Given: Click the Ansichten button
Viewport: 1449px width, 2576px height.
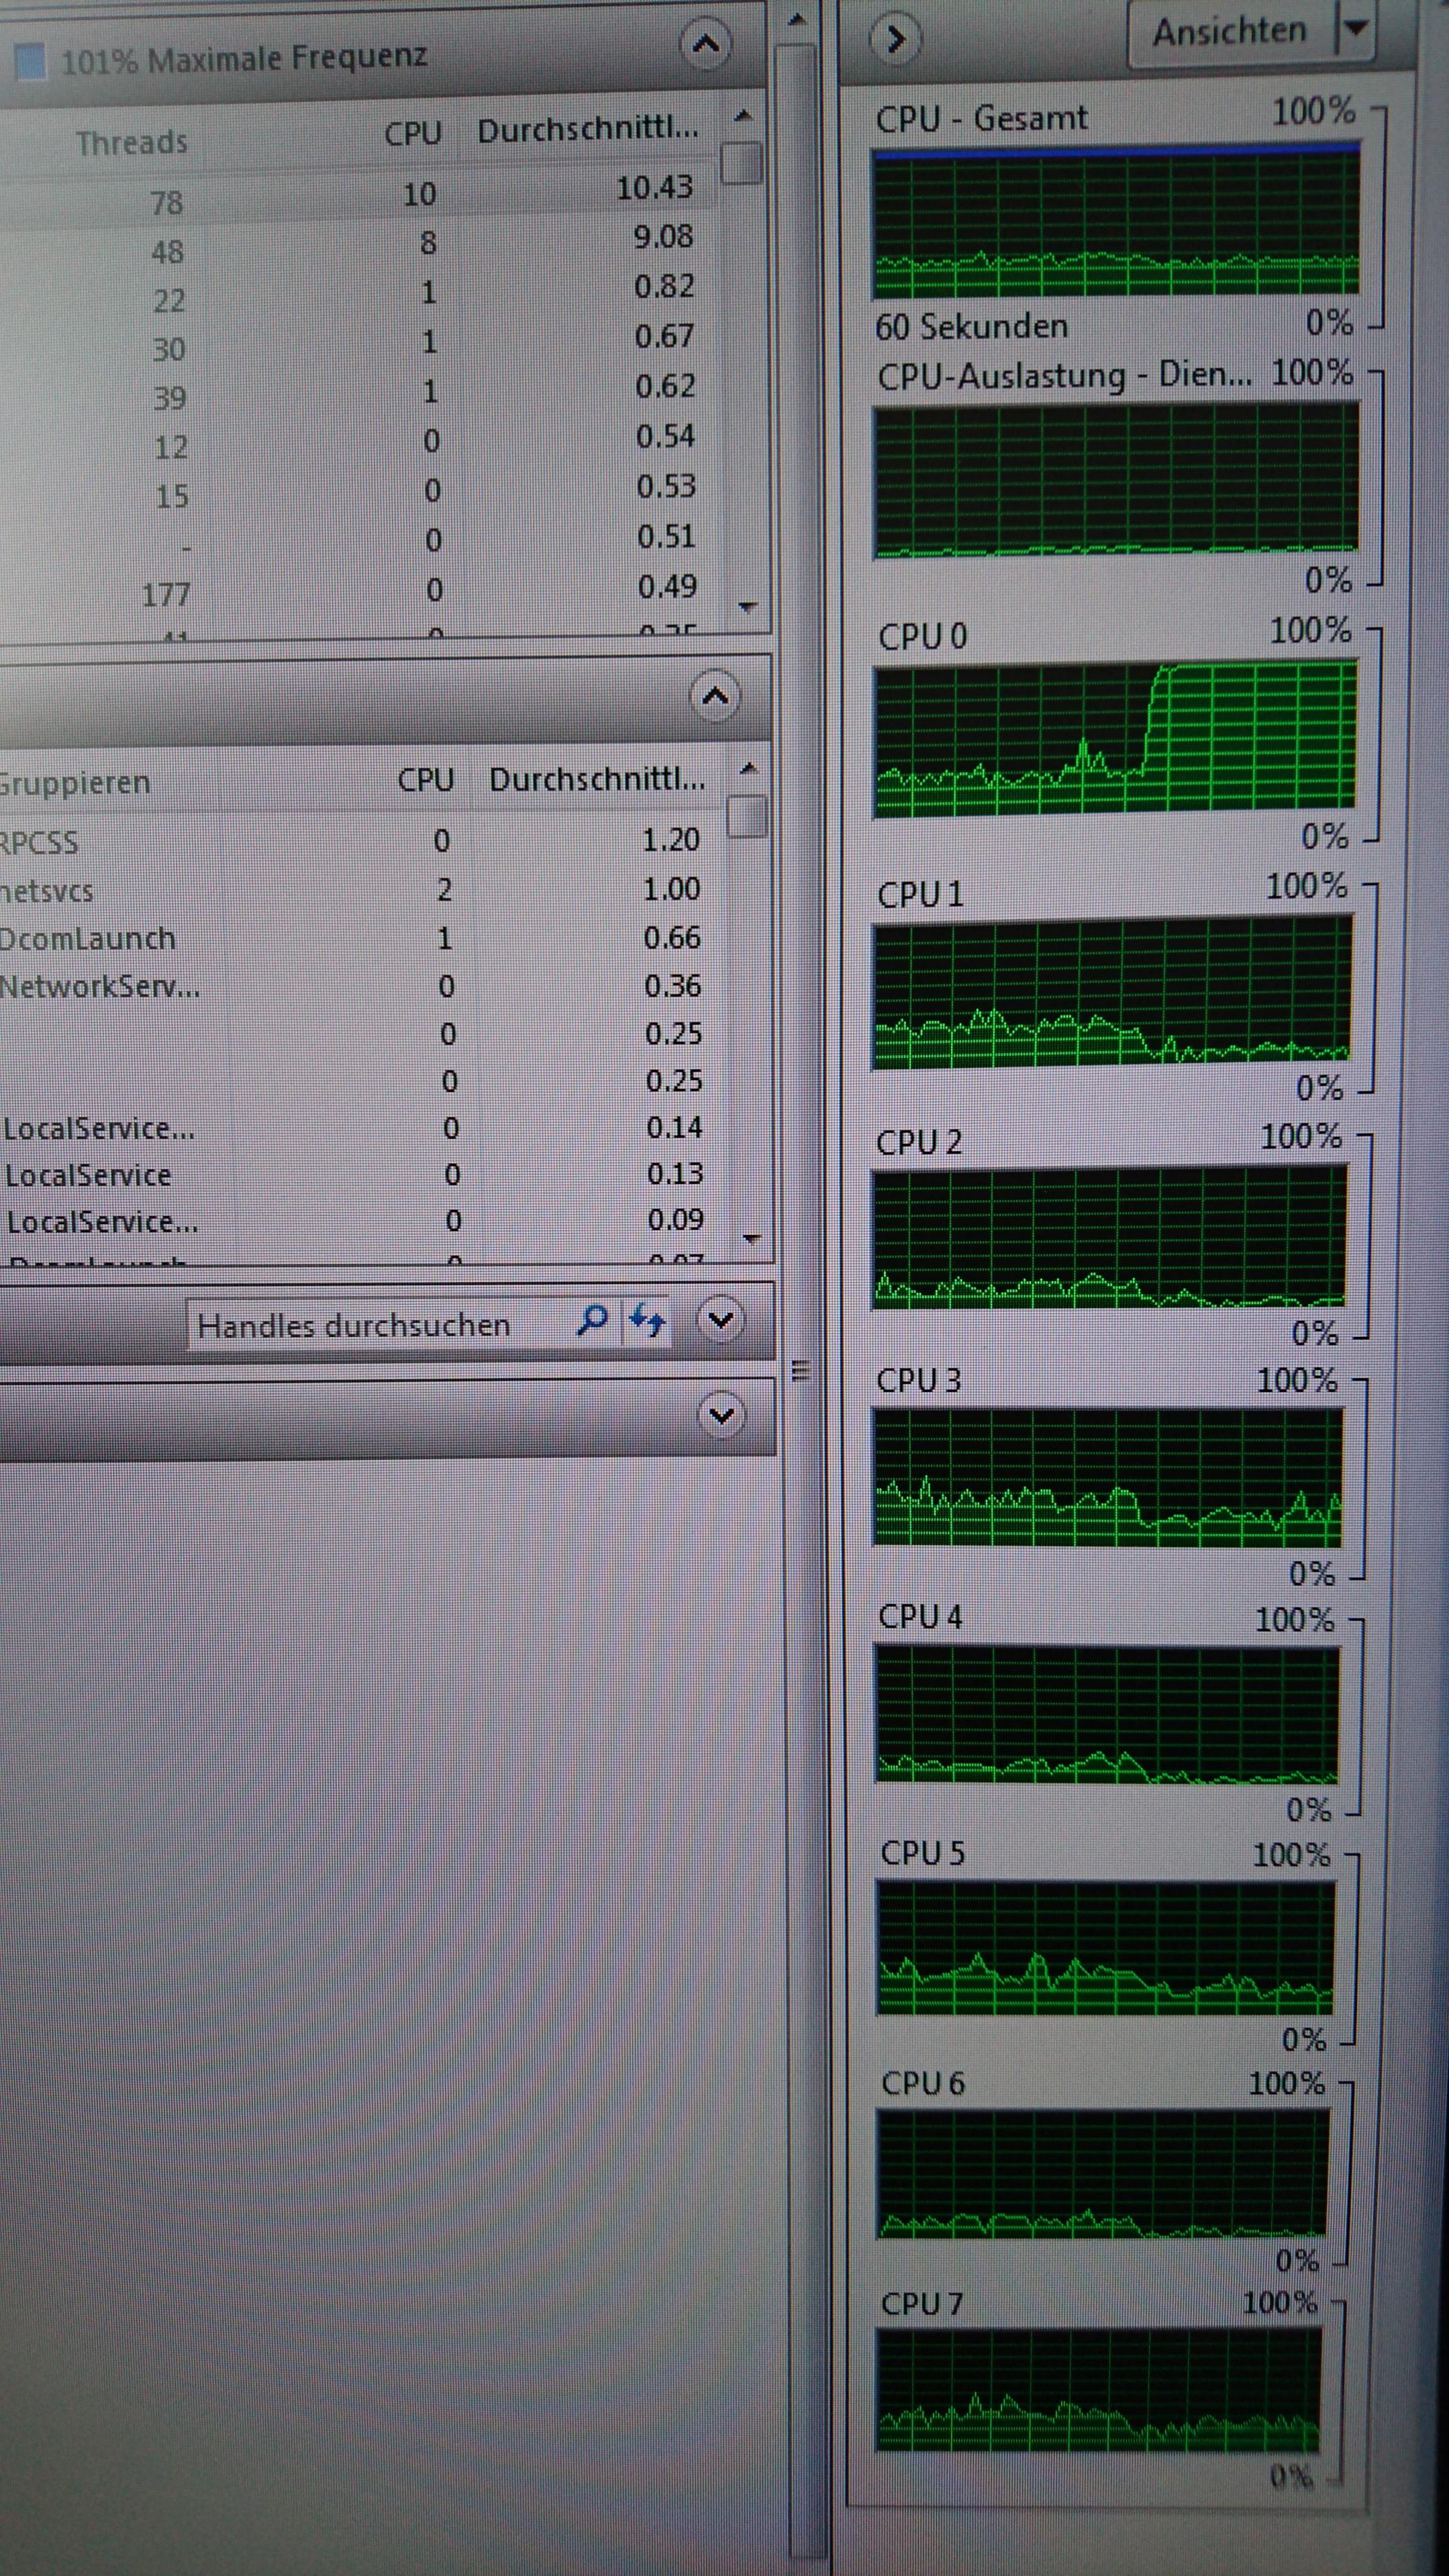Looking at the screenshot, I should (1230, 32).
